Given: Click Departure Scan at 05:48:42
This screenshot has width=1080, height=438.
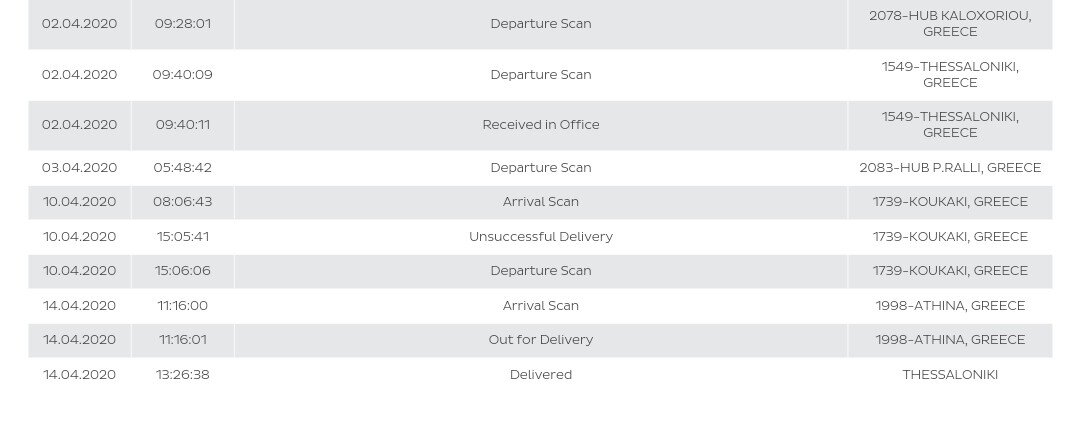Looking at the screenshot, I should [541, 168].
